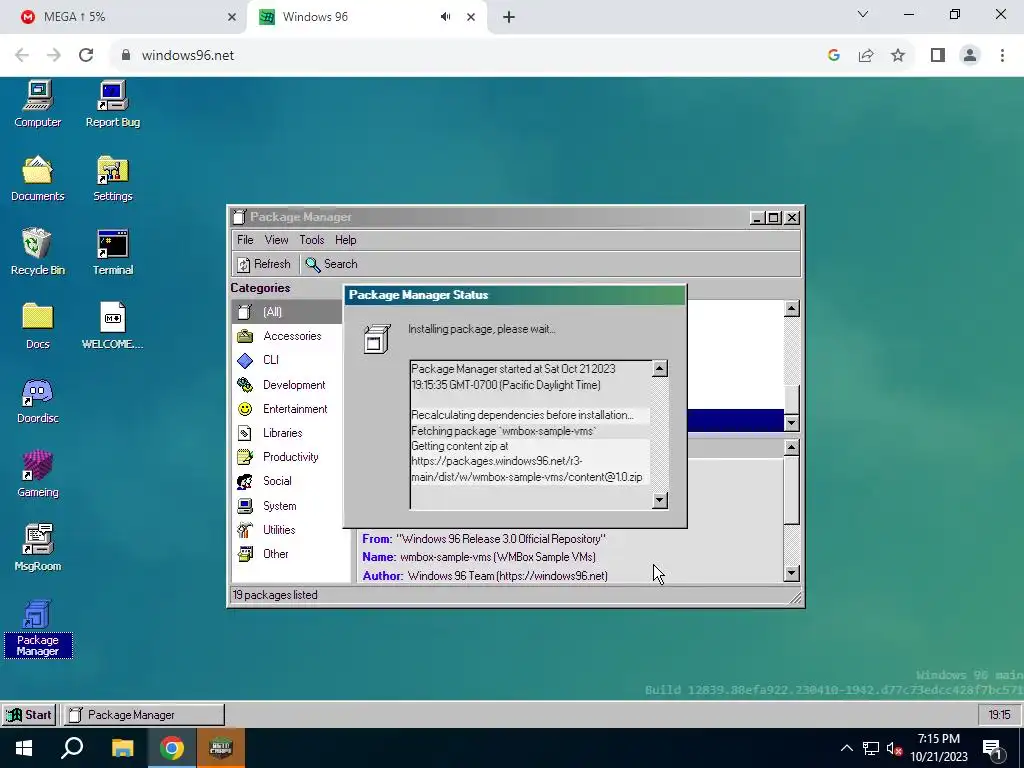This screenshot has width=1024, height=768.
Task: Click the share page icon in Chrome
Action: (x=866, y=56)
